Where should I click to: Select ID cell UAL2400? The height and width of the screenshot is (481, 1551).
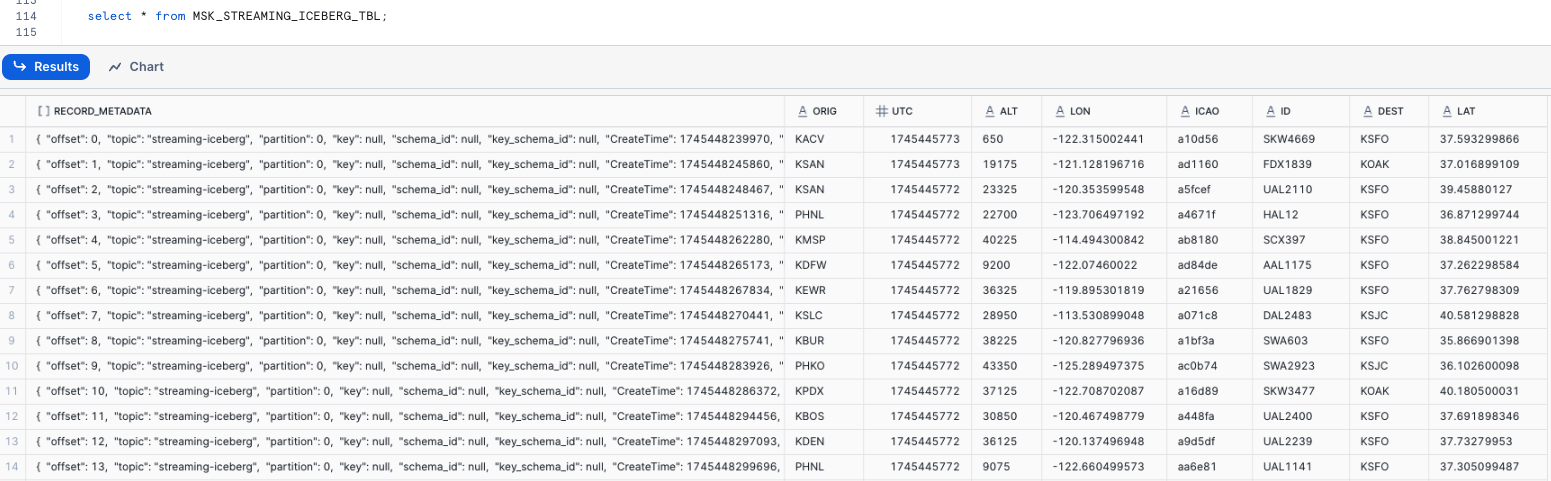[1299, 417]
